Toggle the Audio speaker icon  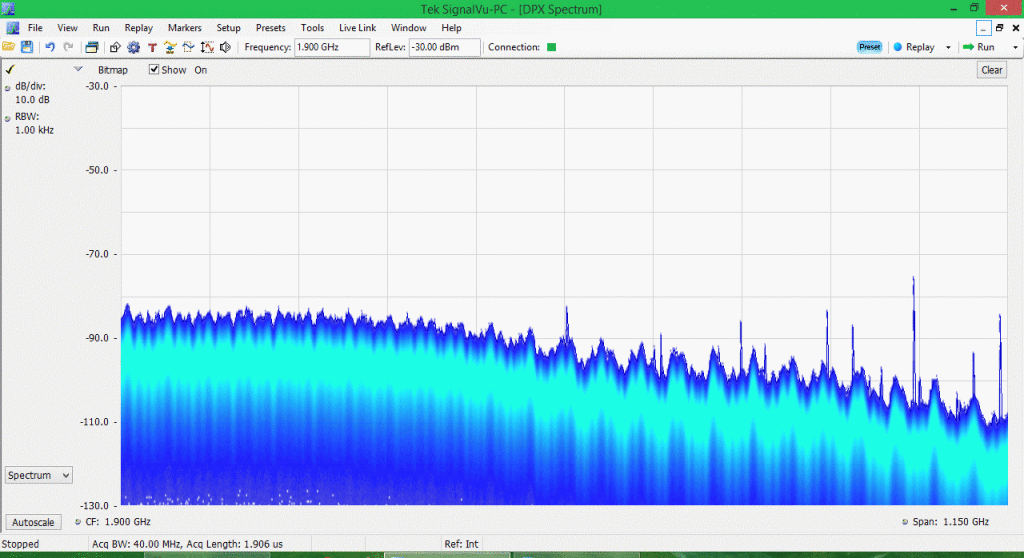[225, 47]
